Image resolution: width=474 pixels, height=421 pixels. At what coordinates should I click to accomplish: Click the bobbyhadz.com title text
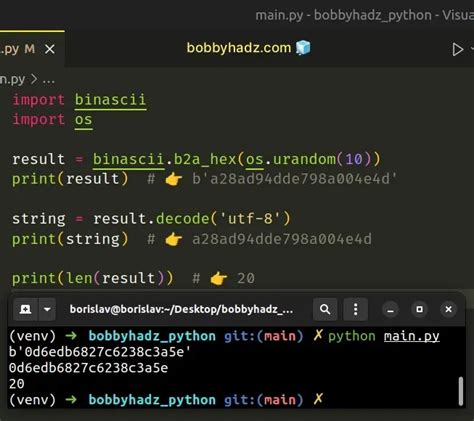[239, 48]
